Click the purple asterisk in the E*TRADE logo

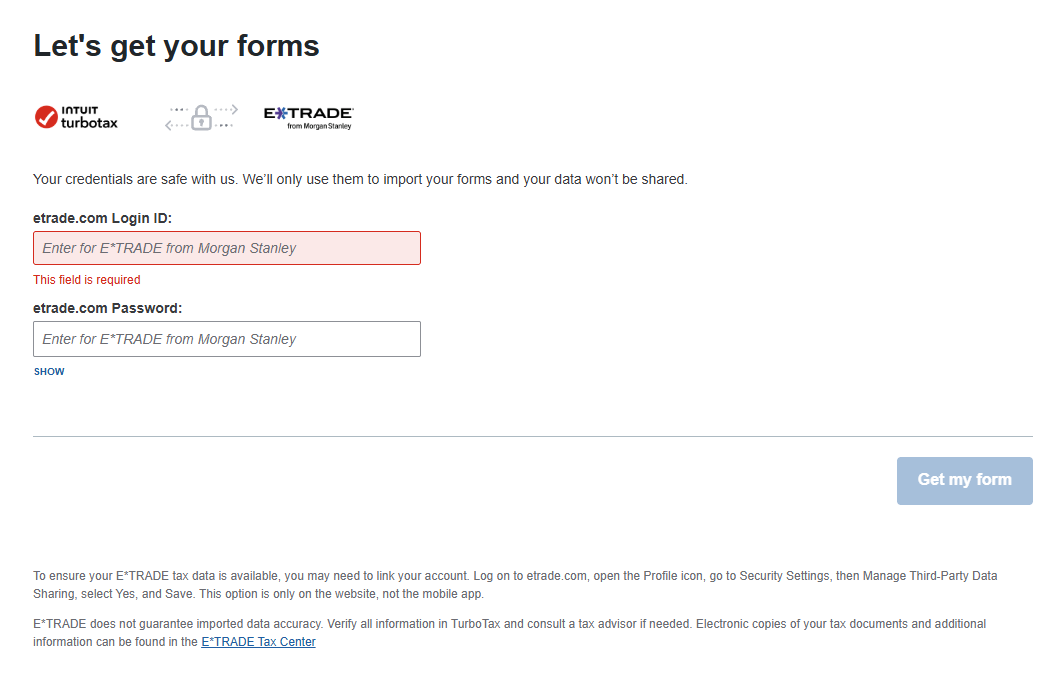(282, 114)
